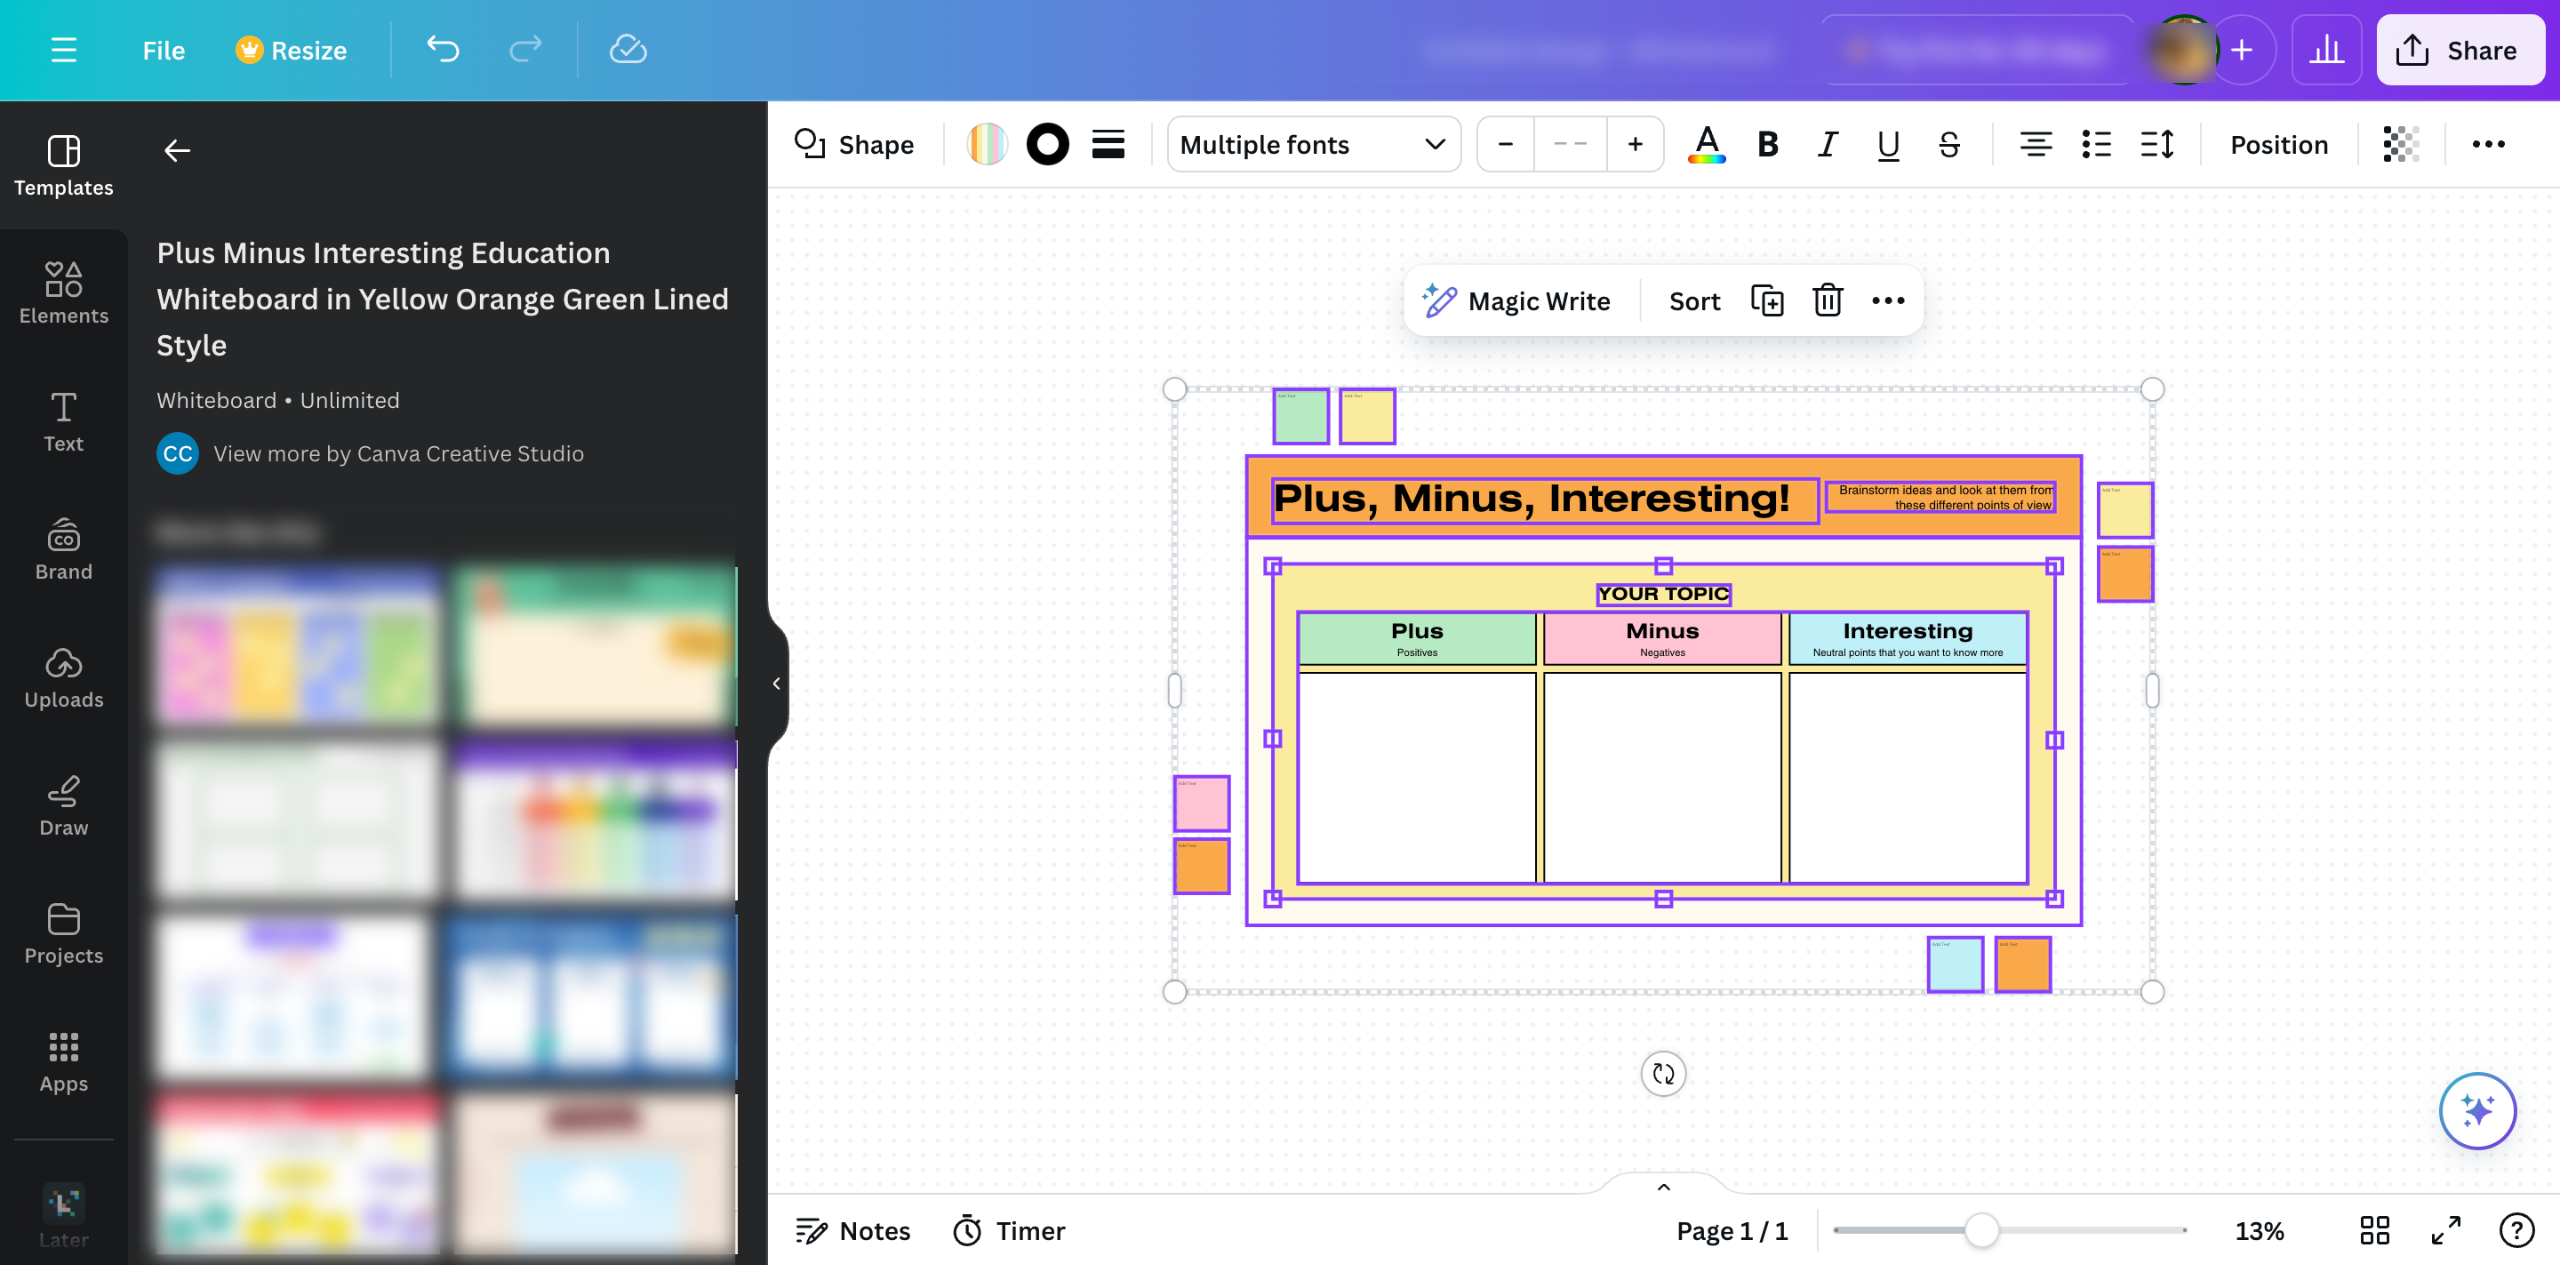Screen dimensions: 2560x1265
Task: Toggle strikethrough formatting
Action: coord(1949,145)
